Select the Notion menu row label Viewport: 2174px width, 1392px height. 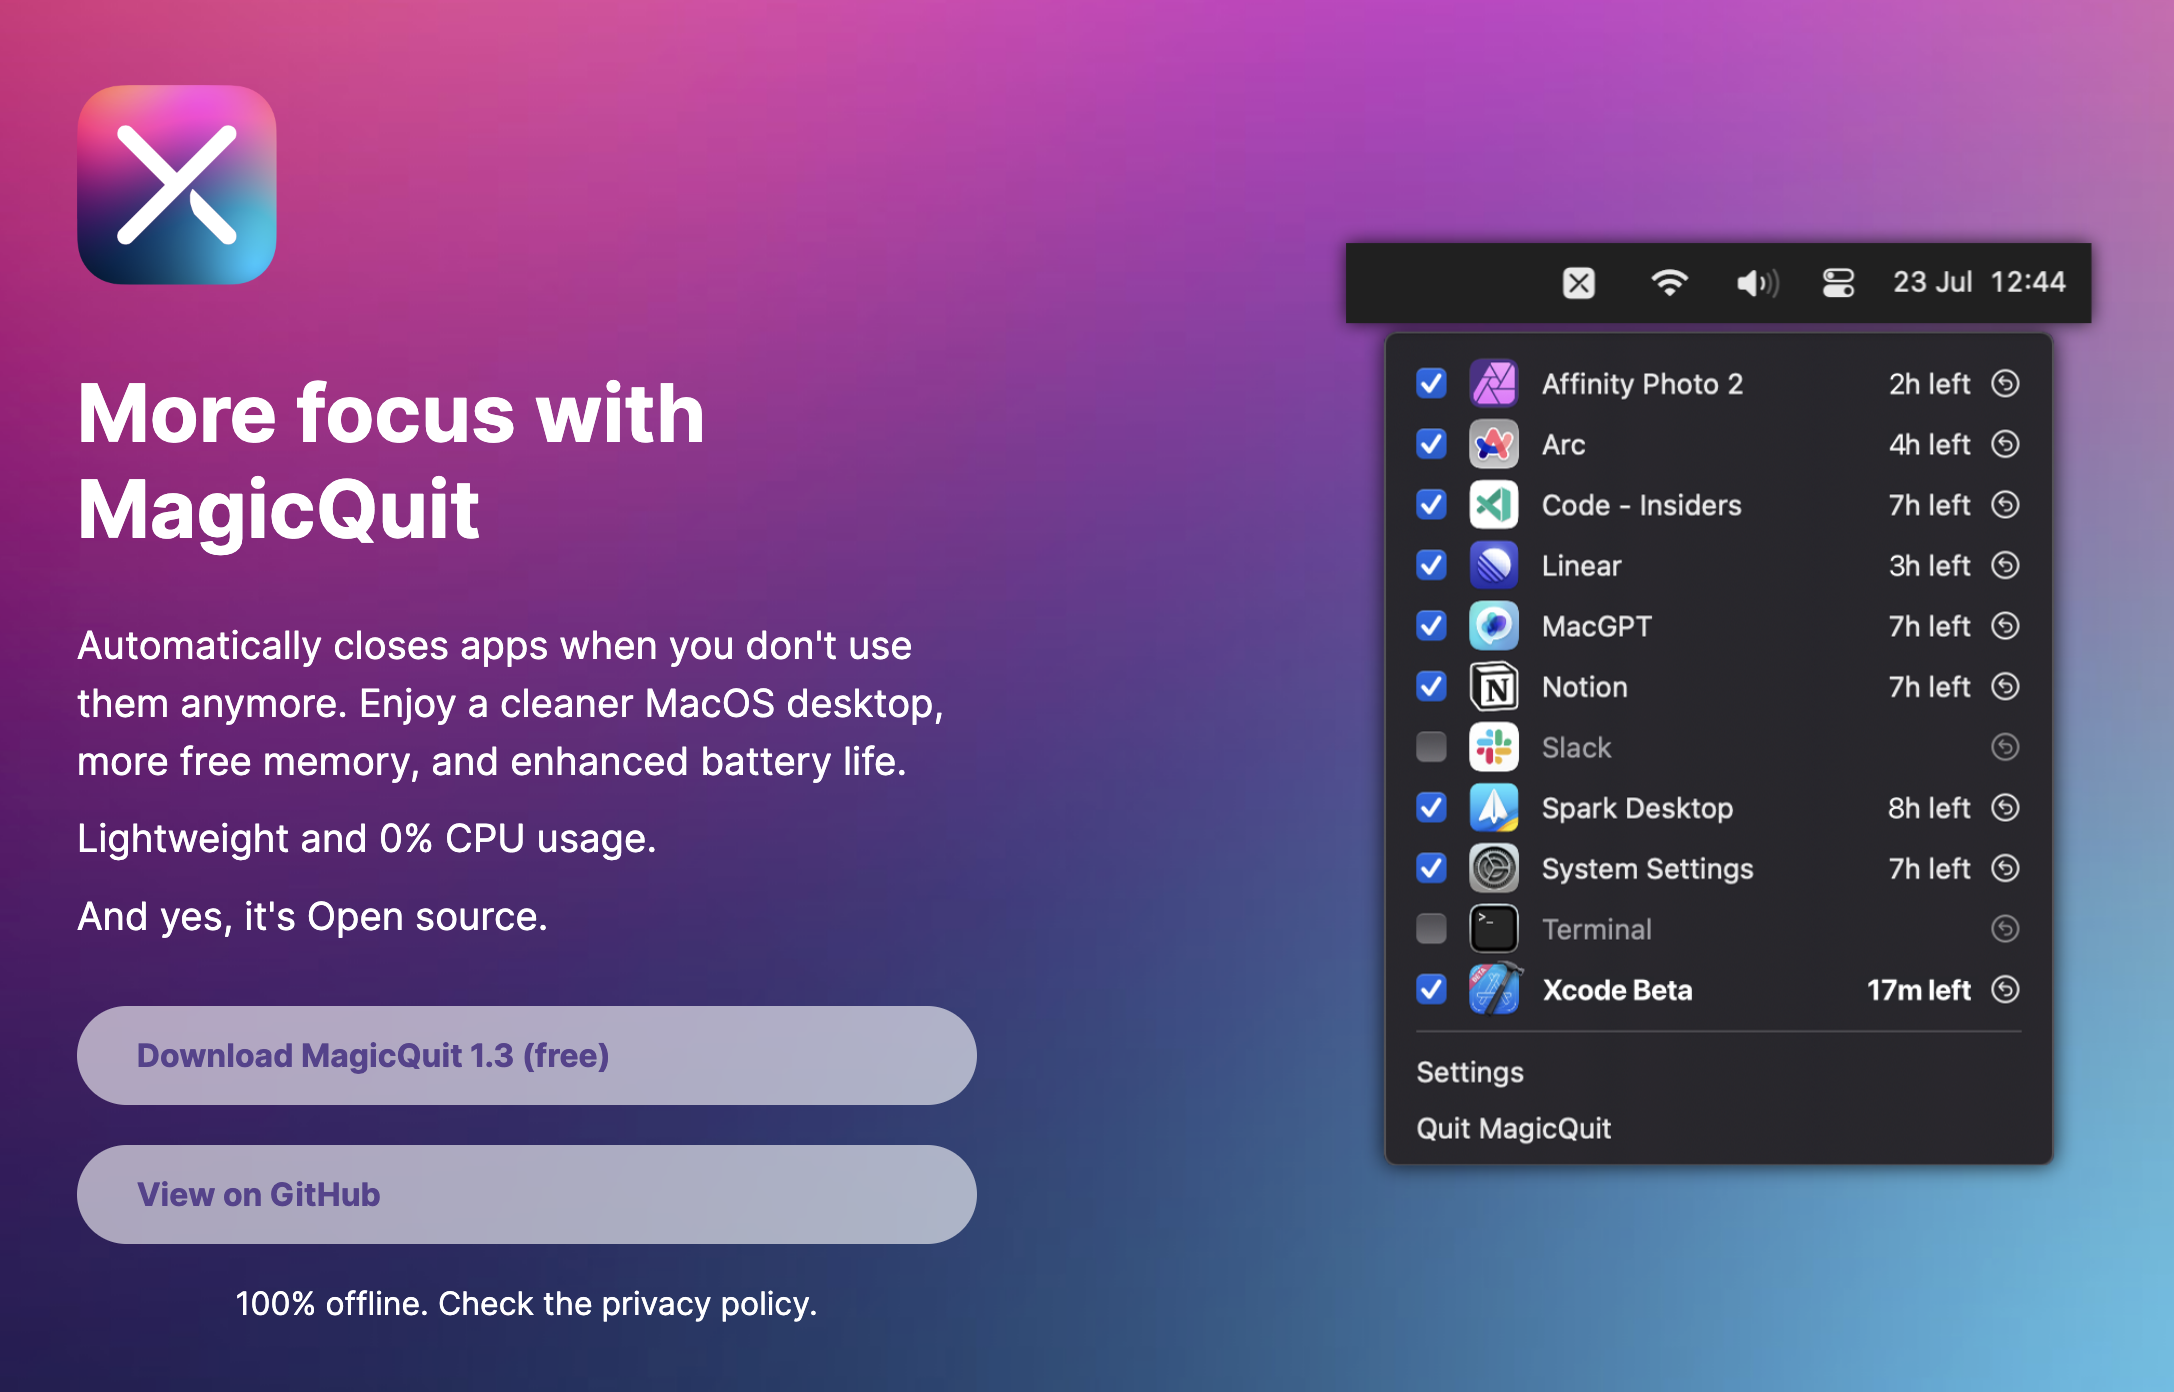pos(1585,687)
